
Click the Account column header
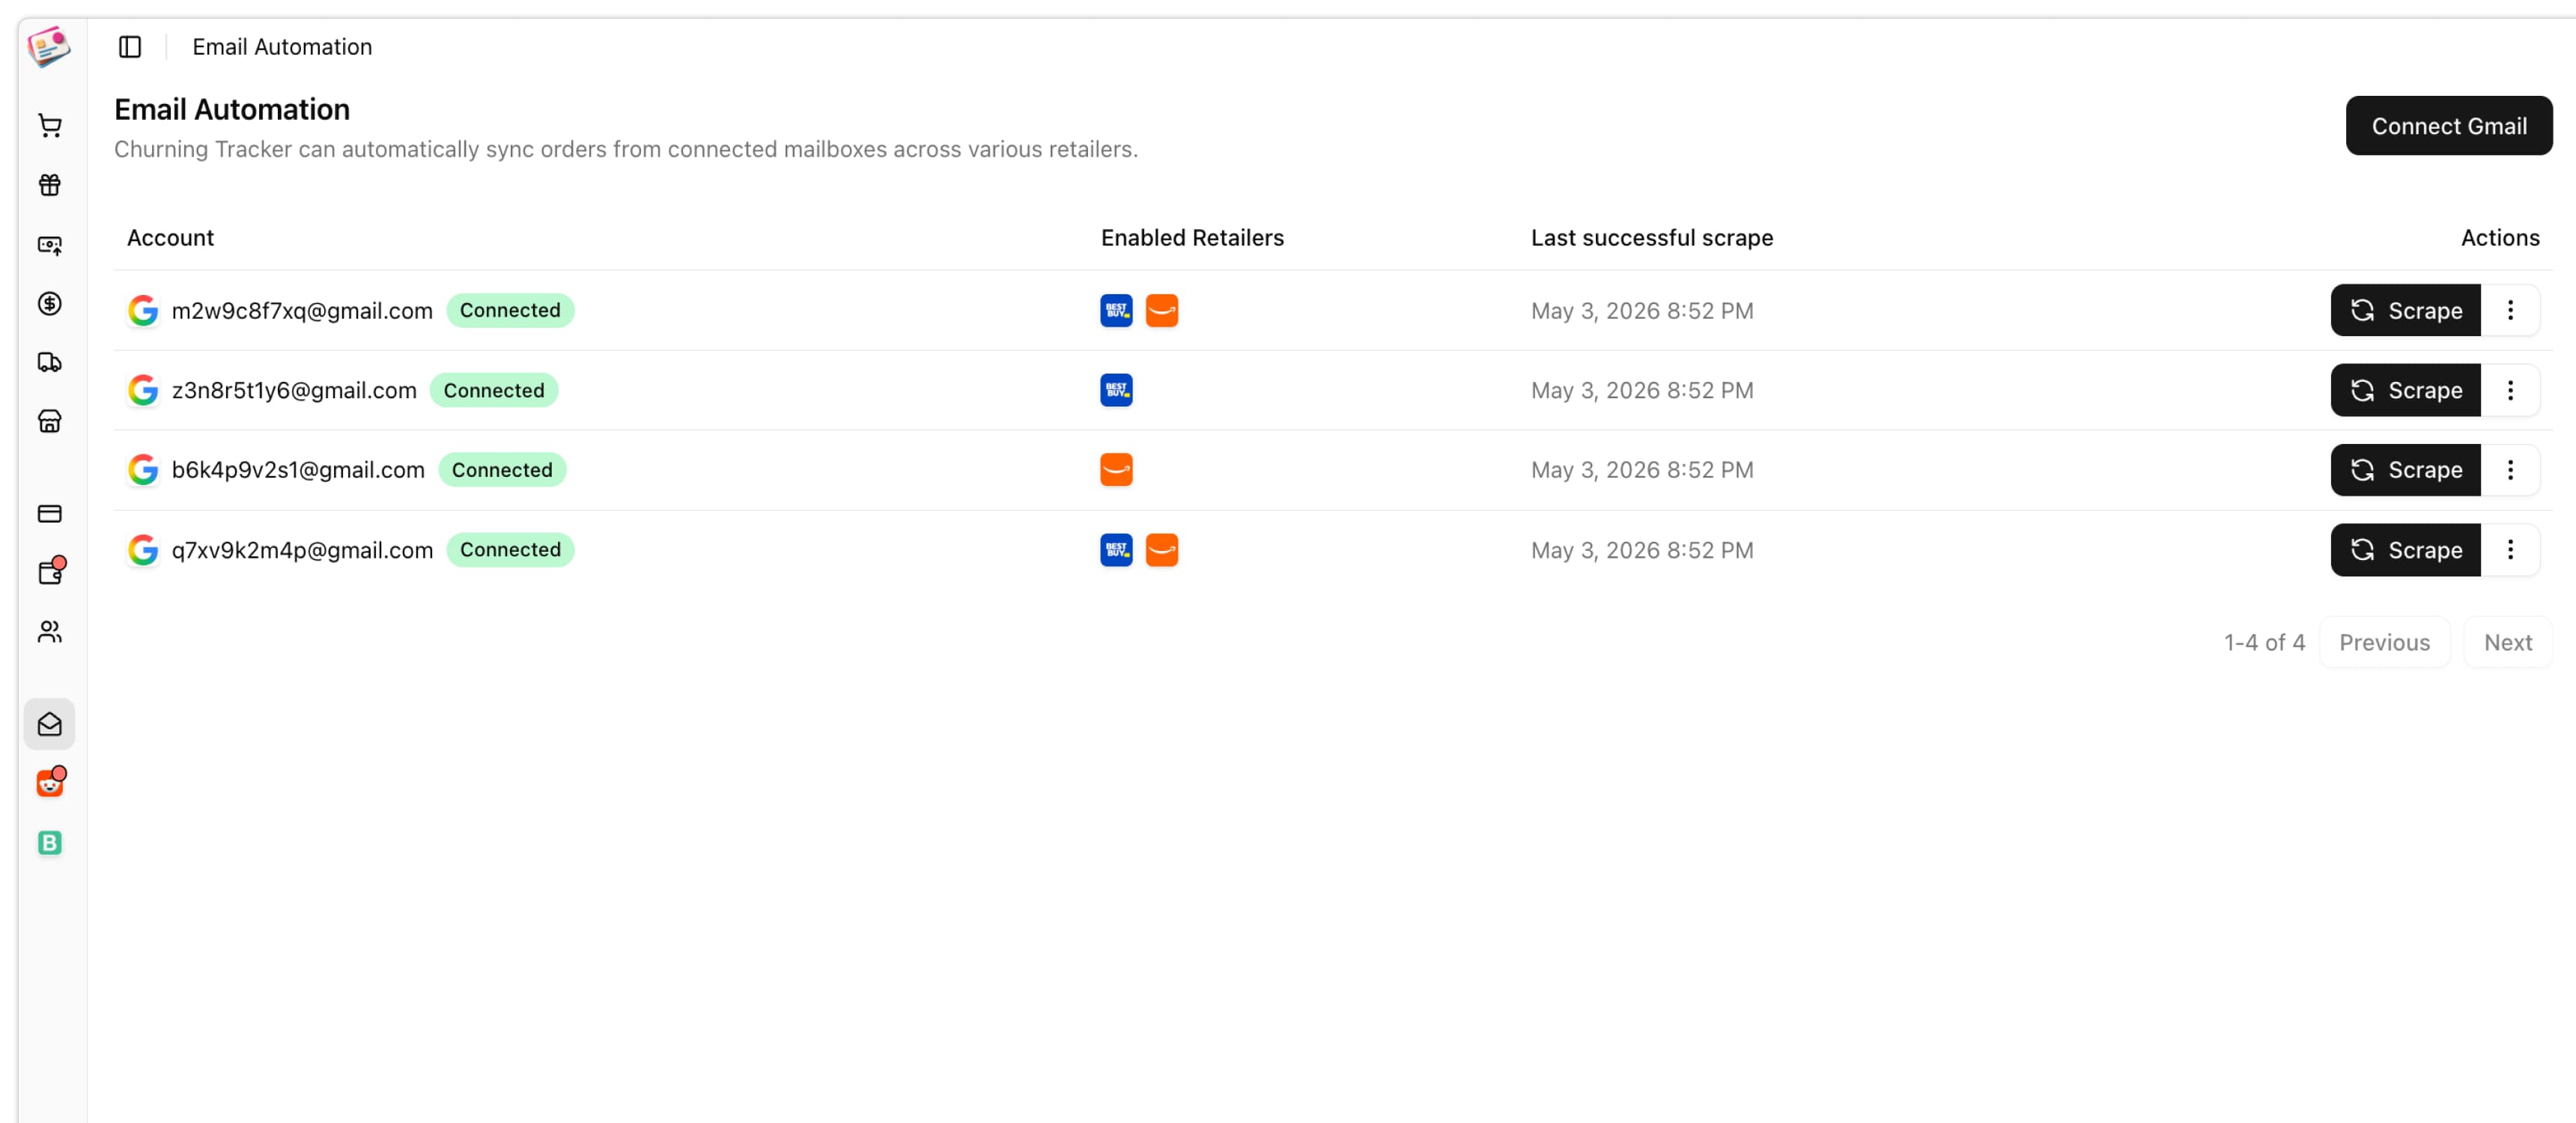click(x=170, y=238)
